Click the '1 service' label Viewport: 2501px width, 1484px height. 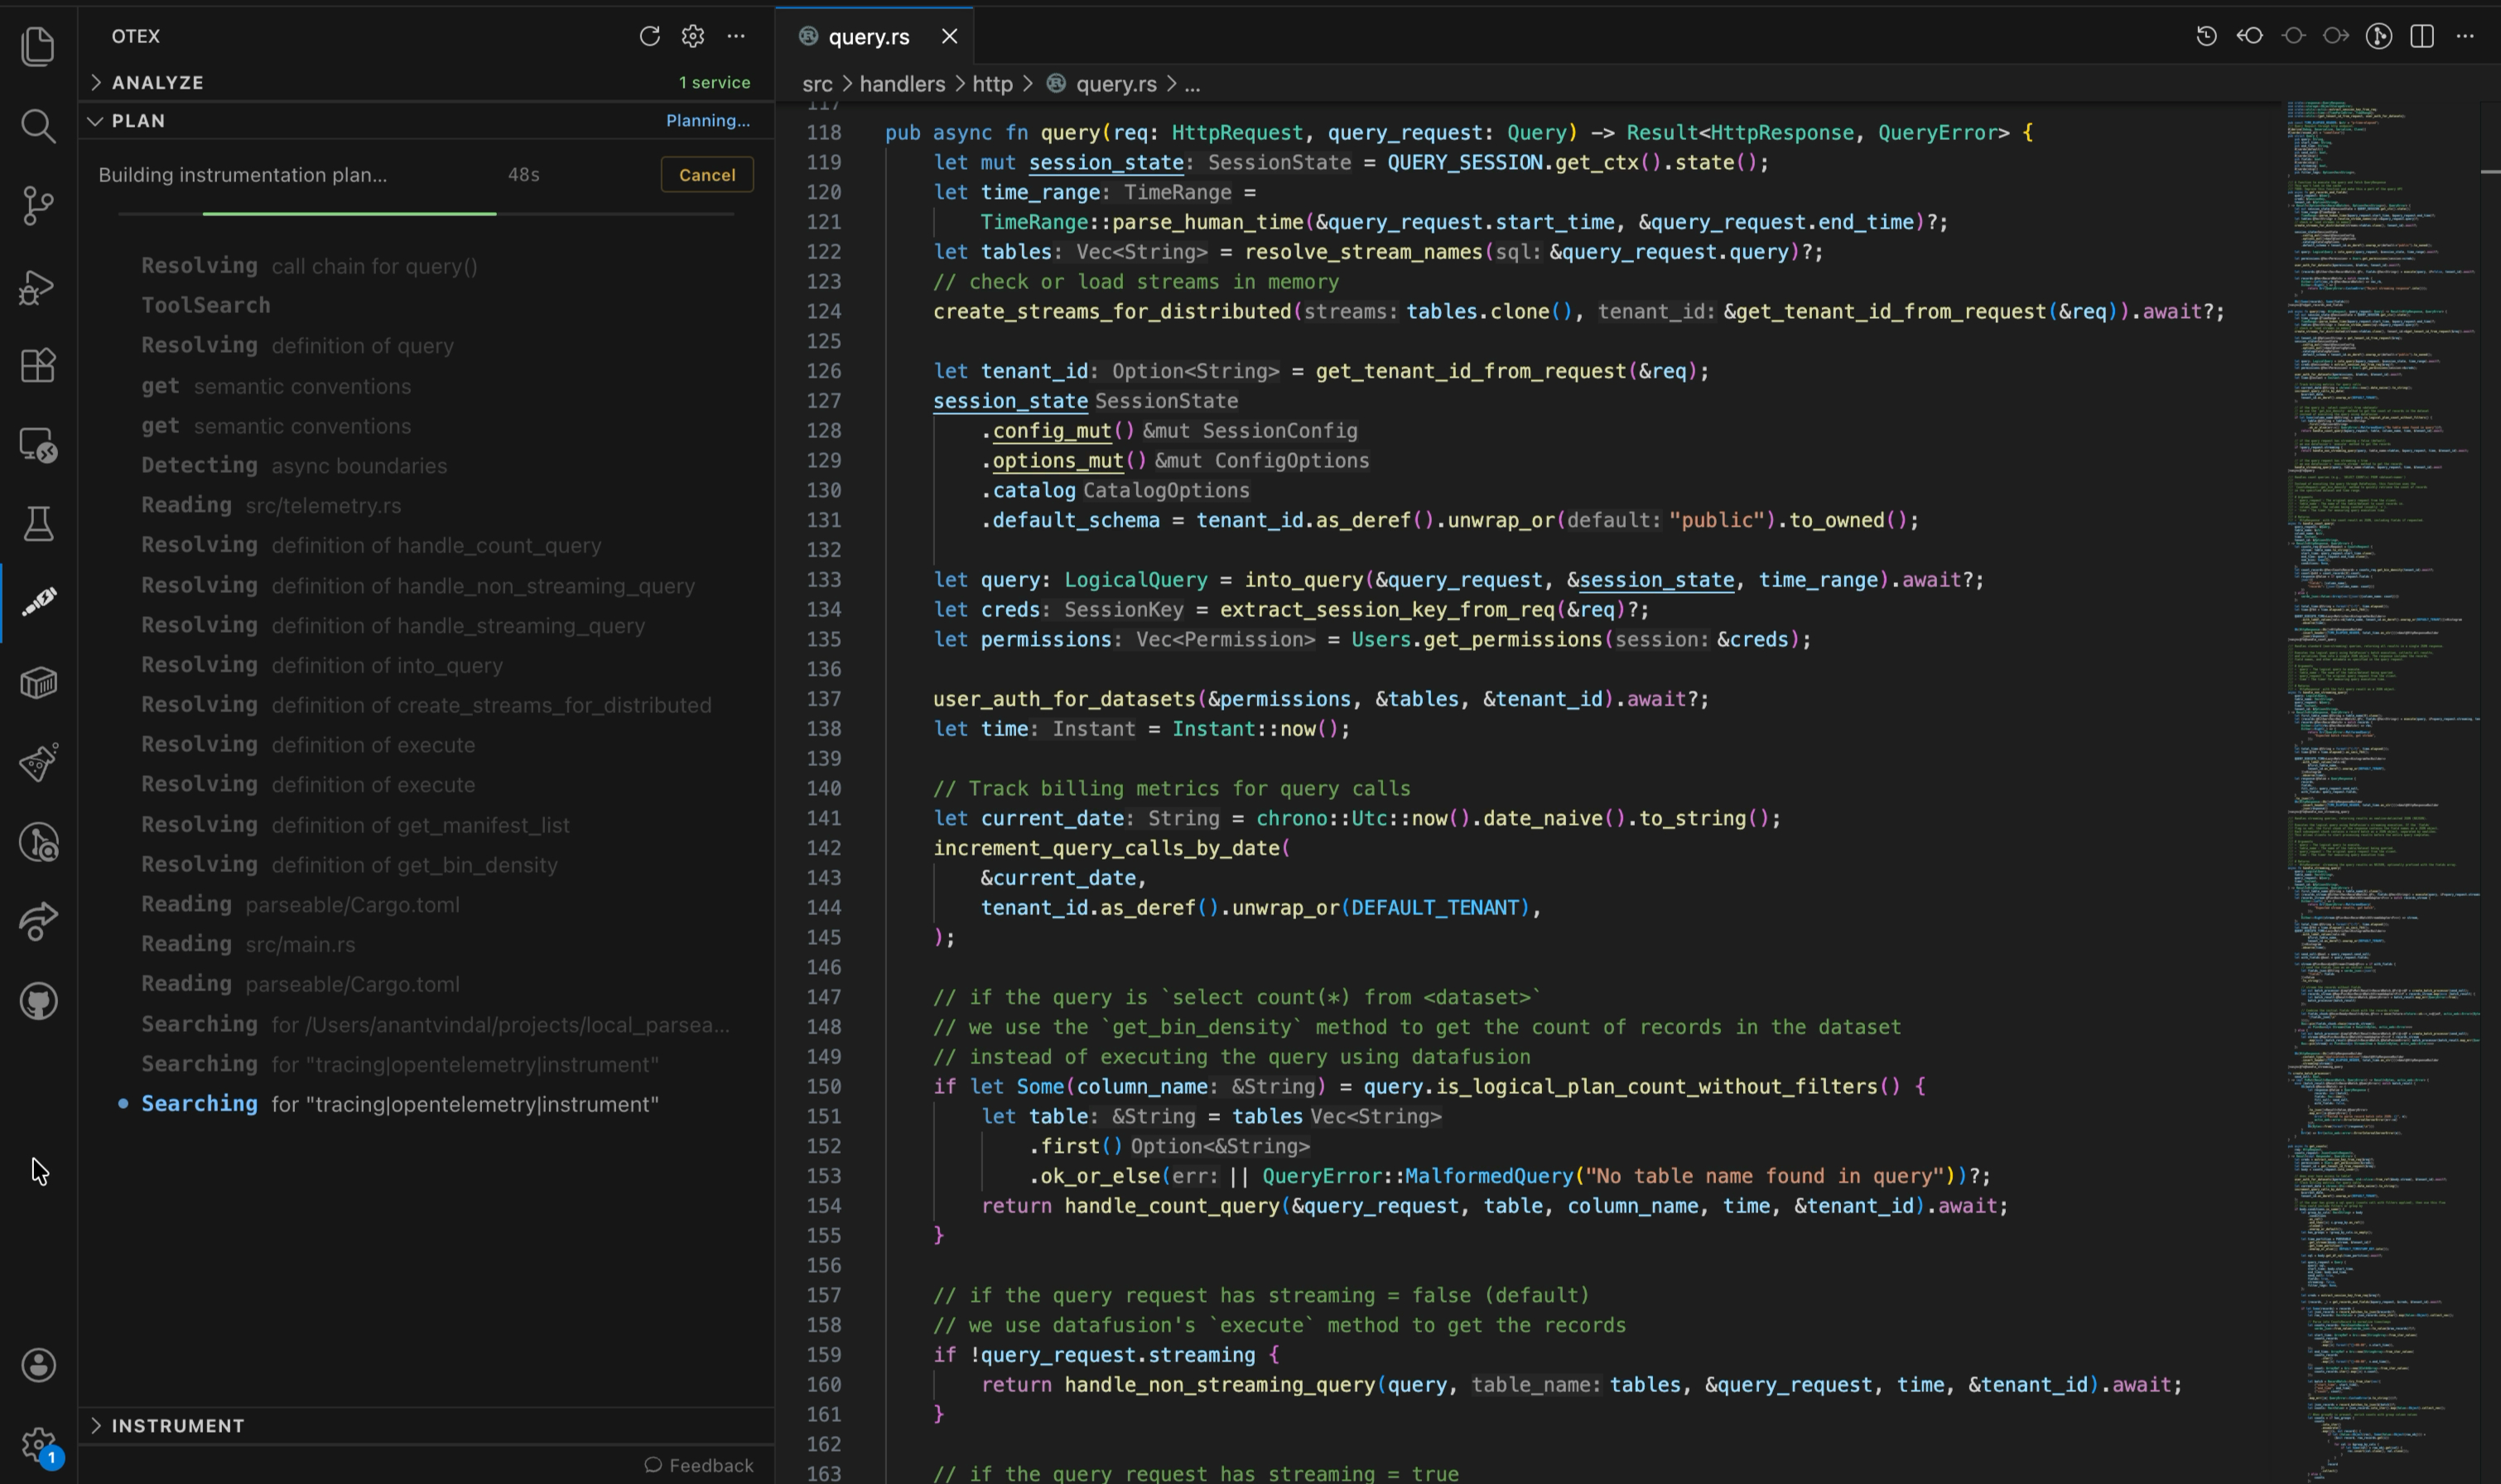click(714, 82)
